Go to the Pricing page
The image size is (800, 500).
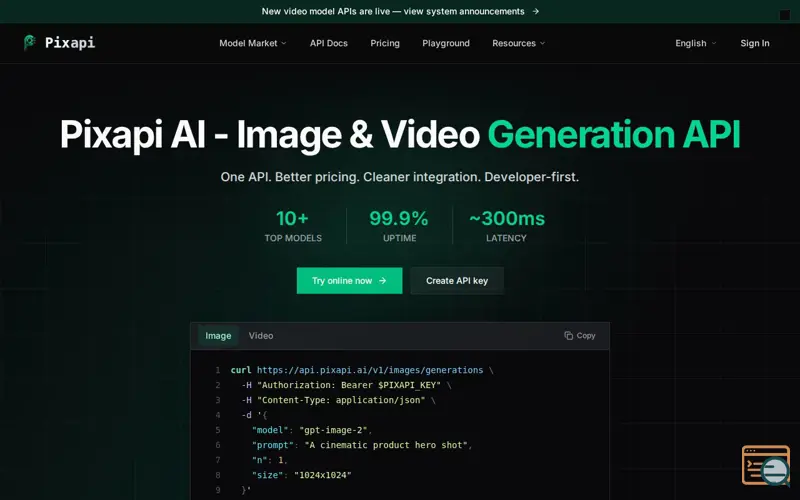point(385,43)
